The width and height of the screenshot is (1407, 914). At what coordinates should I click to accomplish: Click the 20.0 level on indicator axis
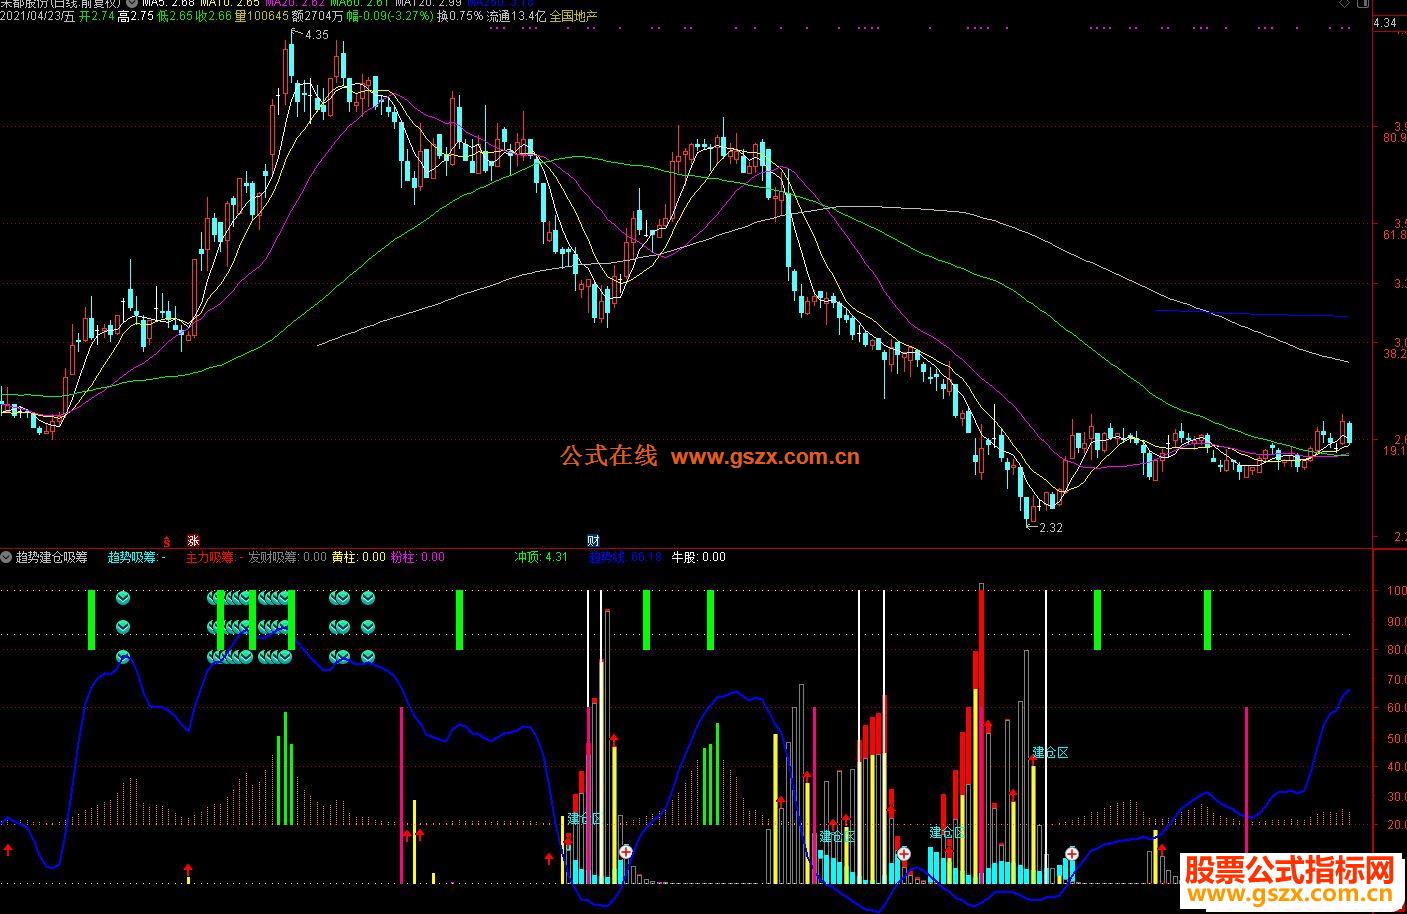coord(1395,826)
